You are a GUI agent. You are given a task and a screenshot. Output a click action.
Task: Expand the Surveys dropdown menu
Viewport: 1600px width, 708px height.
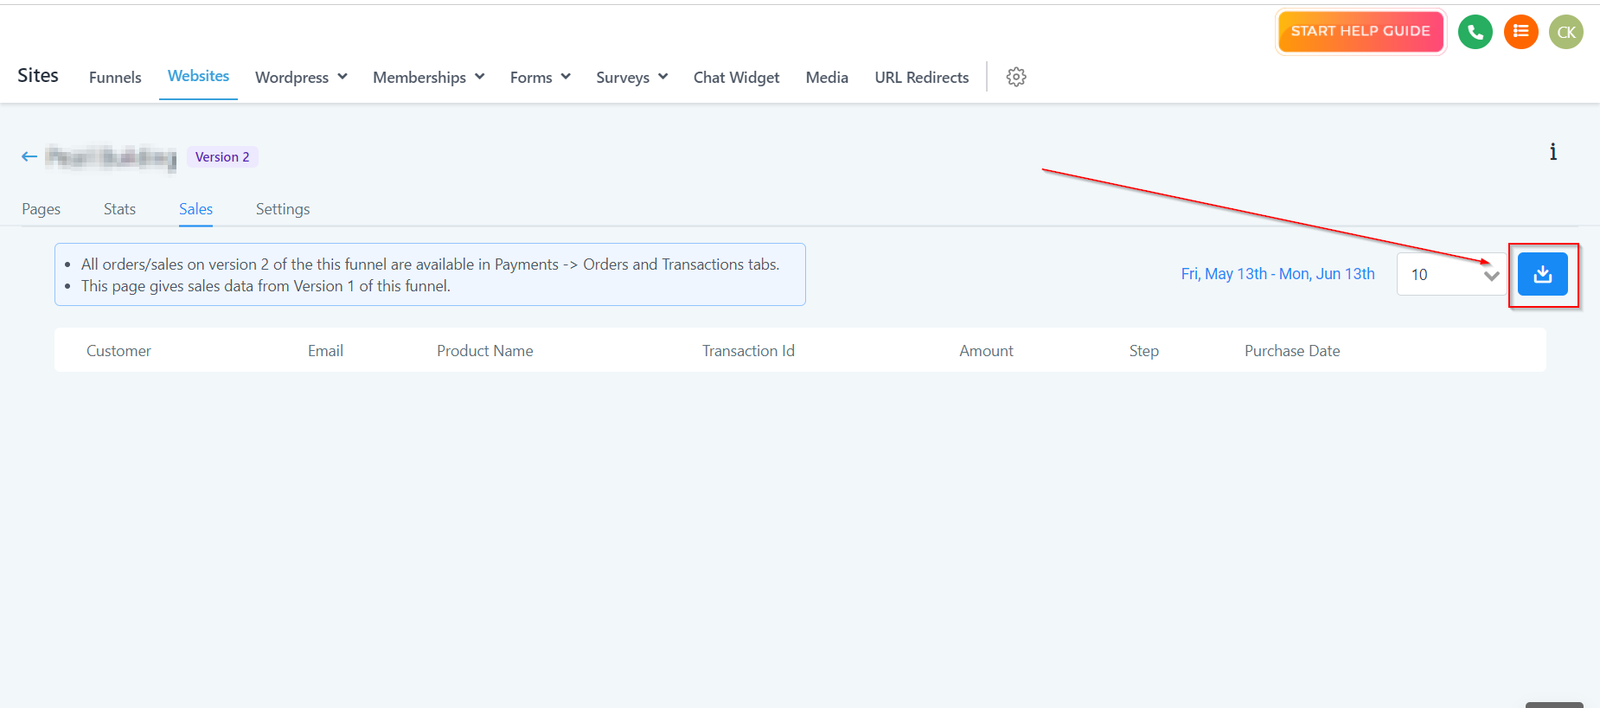[631, 77]
